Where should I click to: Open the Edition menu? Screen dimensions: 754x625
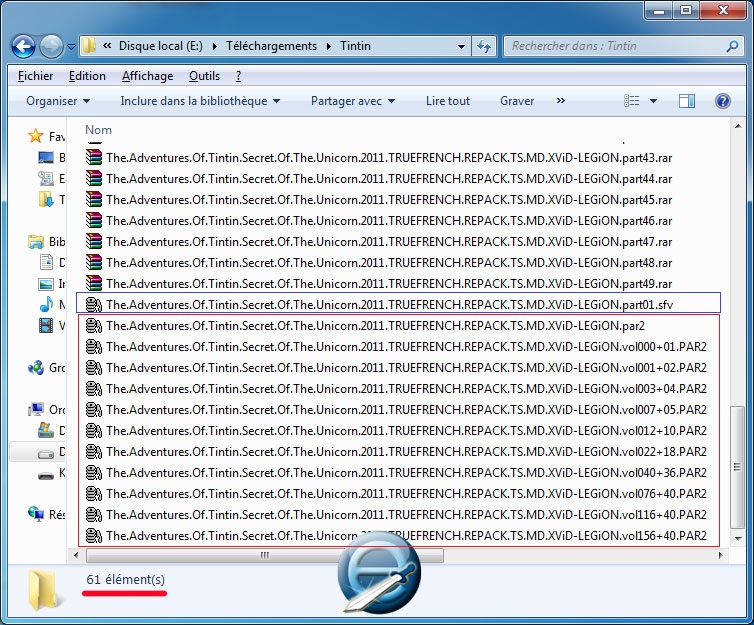(87, 76)
